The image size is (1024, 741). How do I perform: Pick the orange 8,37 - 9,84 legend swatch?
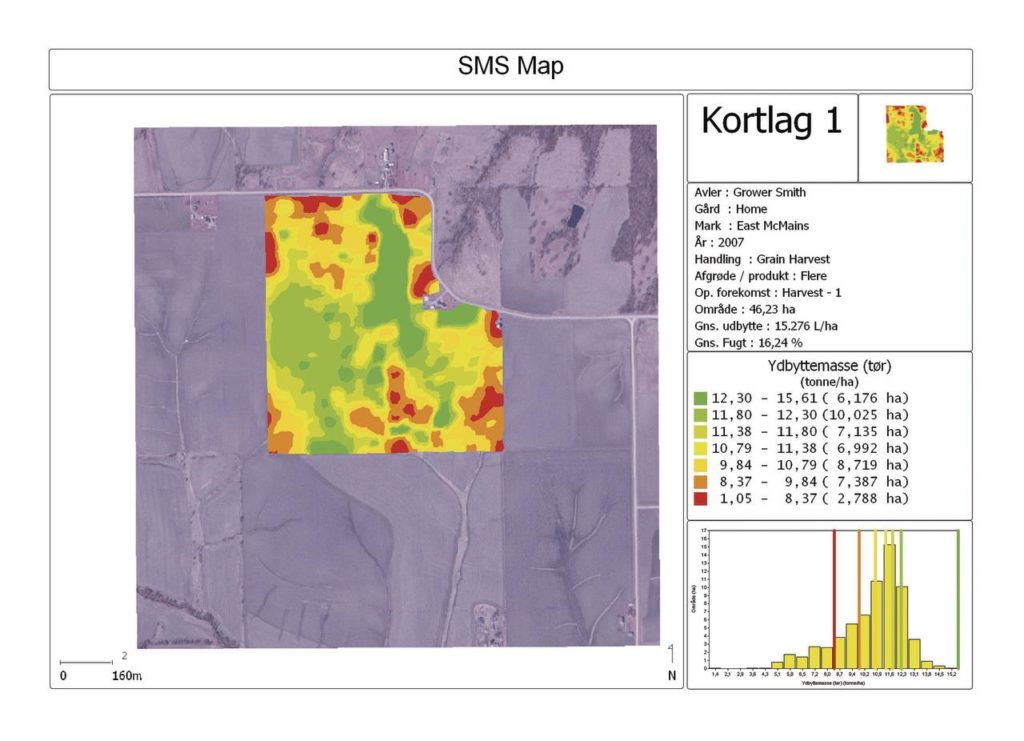[x=699, y=481]
